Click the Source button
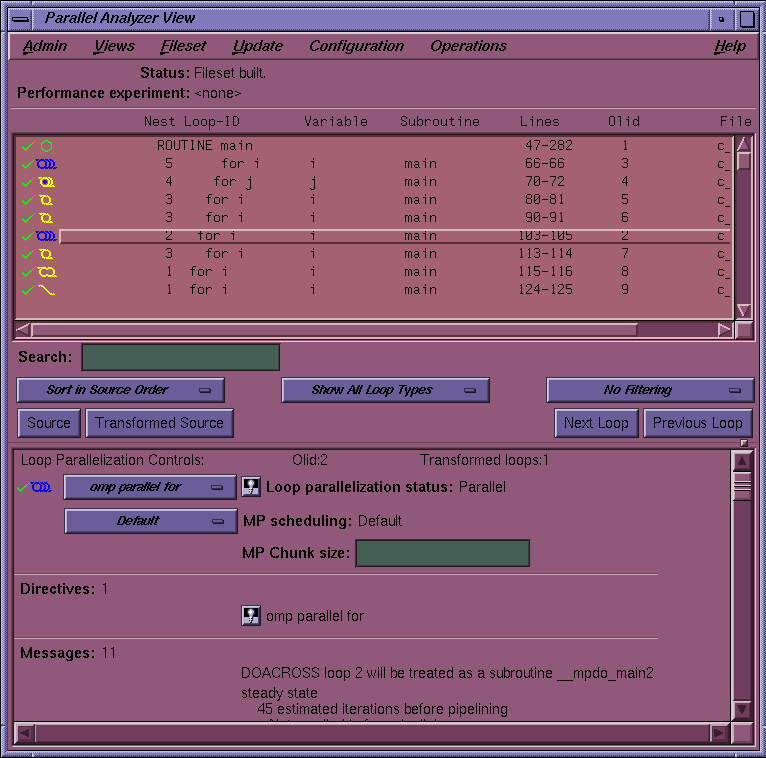This screenshot has width=766, height=758. coord(49,422)
